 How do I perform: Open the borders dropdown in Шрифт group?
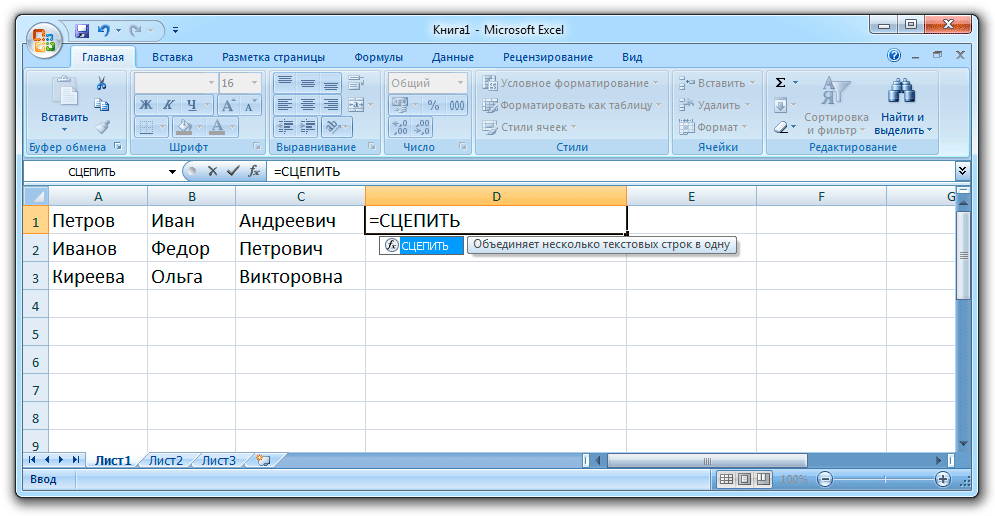162,127
